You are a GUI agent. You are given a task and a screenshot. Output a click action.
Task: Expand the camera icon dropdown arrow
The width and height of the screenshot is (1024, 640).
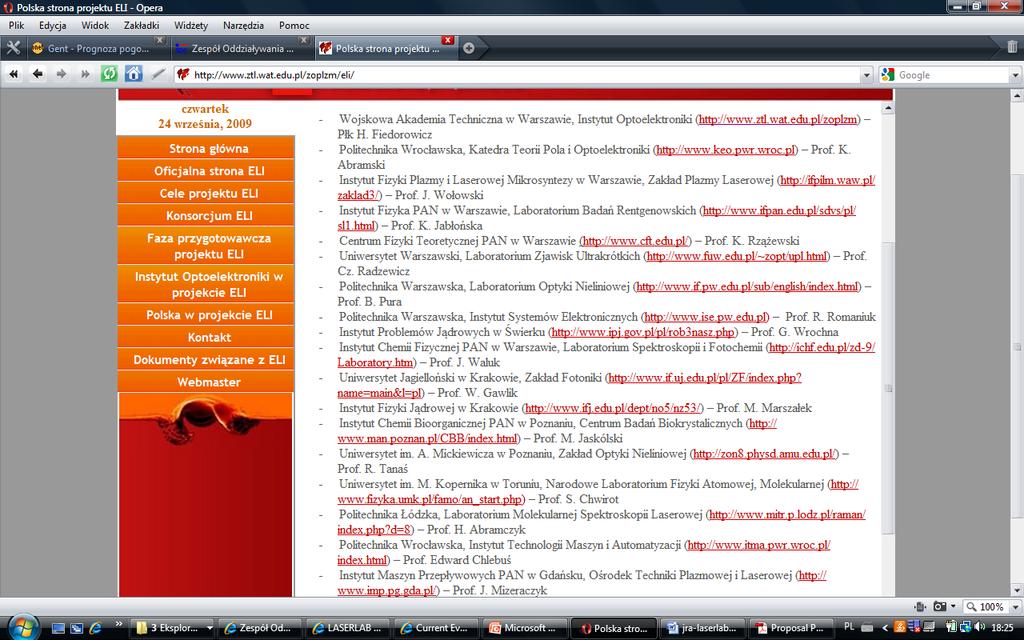[953, 606]
